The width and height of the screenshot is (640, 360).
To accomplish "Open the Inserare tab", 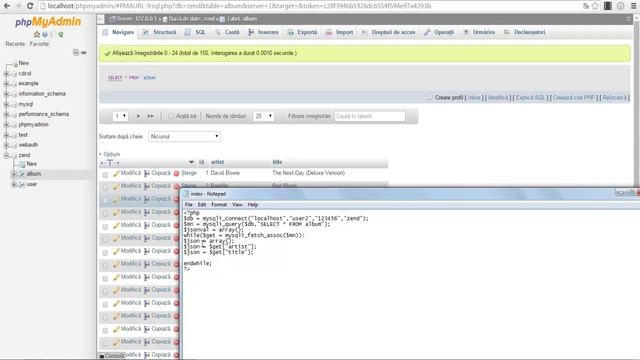I will [x=263, y=32].
